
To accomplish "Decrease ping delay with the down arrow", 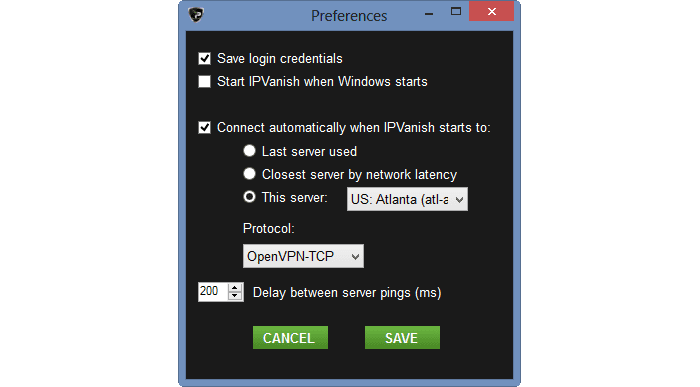I will click(235, 296).
